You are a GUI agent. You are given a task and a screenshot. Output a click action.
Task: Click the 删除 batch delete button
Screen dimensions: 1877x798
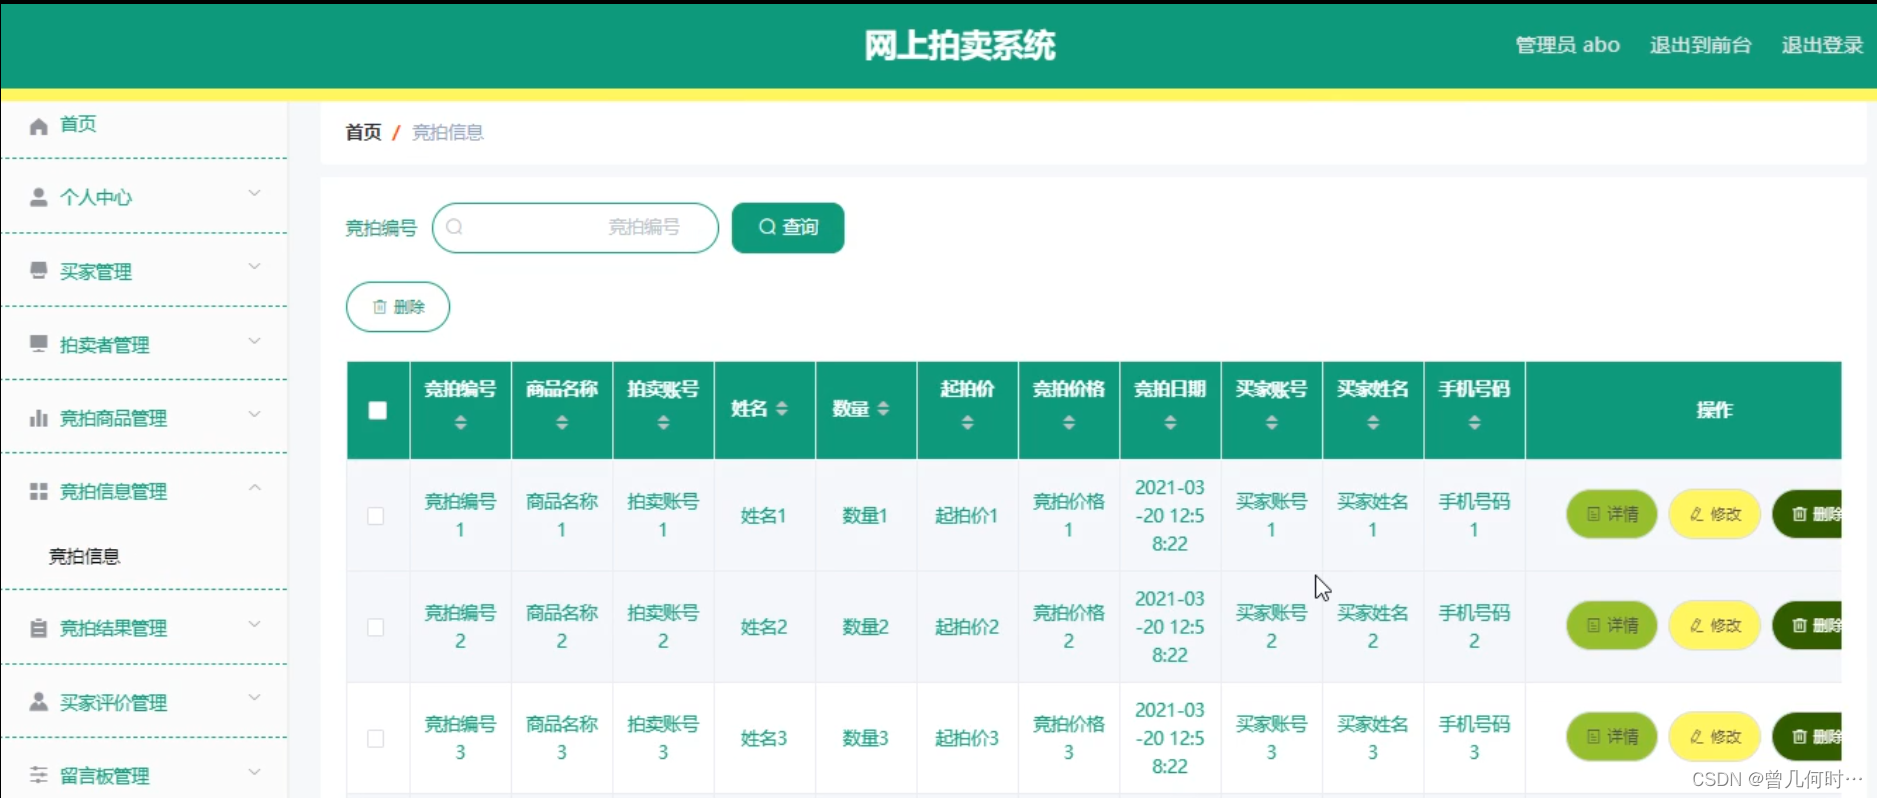point(398,307)
